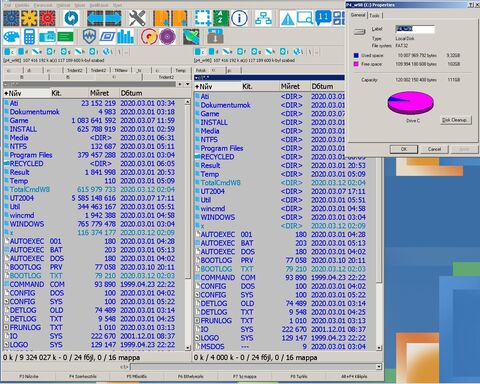Click OK in the Properties dialog

404,149
